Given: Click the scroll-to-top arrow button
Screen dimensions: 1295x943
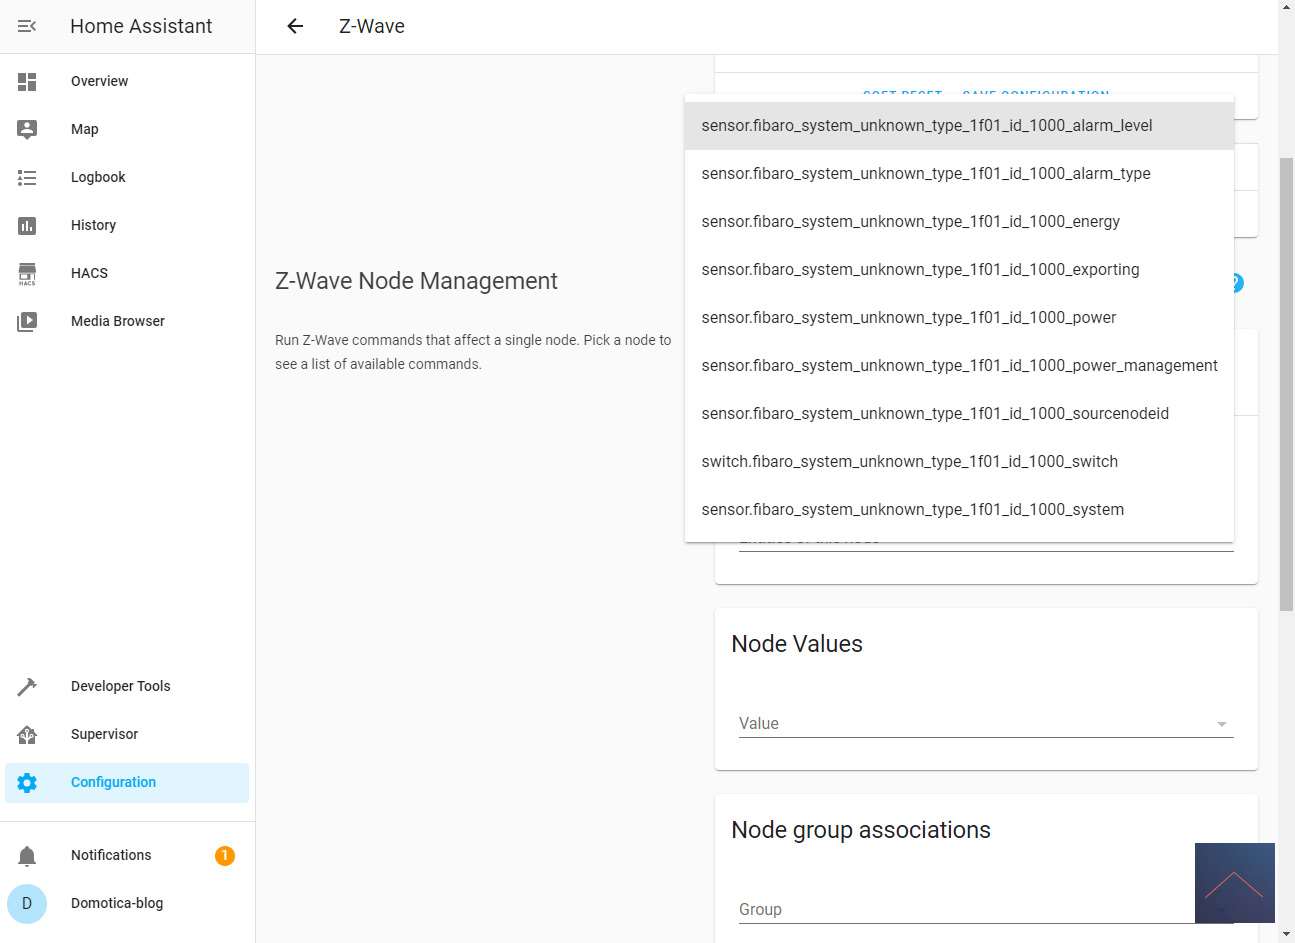Looking at the screenshot, I should (x=1234, y=883).
